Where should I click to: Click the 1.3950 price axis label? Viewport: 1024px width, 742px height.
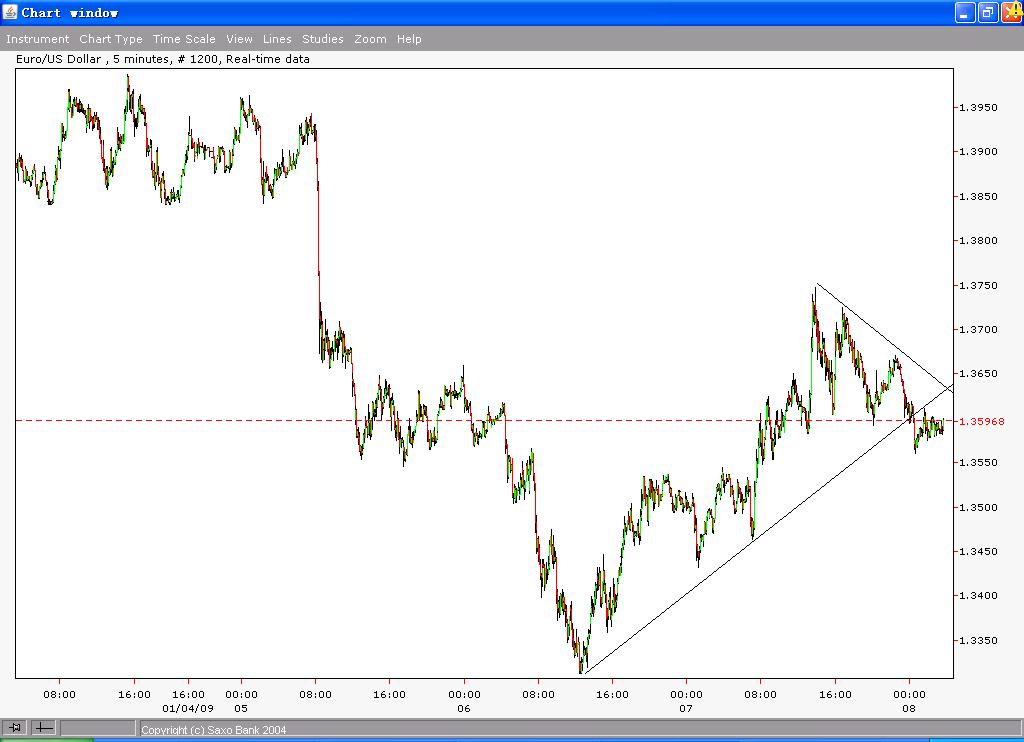[x=978, y=107]
